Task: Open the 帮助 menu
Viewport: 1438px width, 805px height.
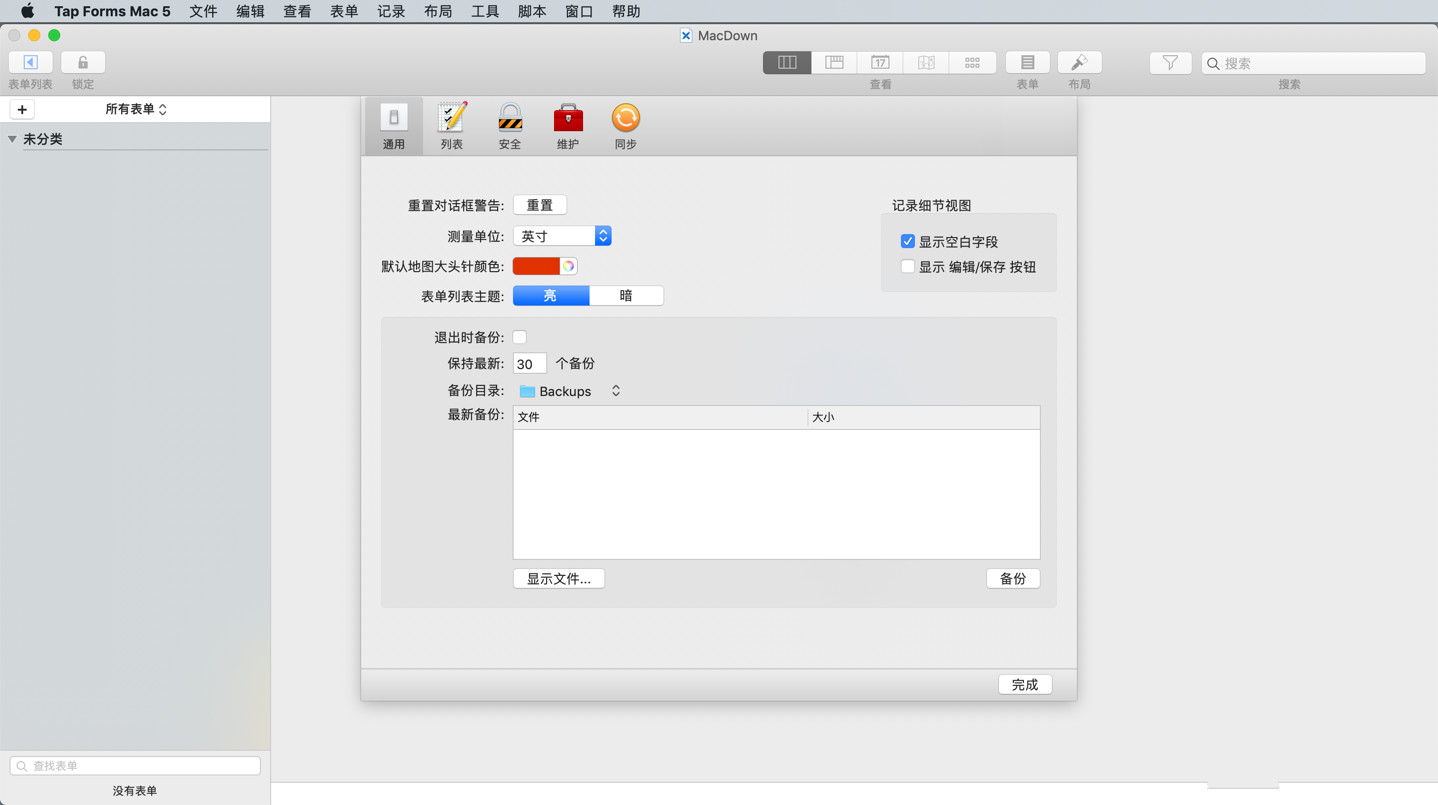Action: coord(626,11)
